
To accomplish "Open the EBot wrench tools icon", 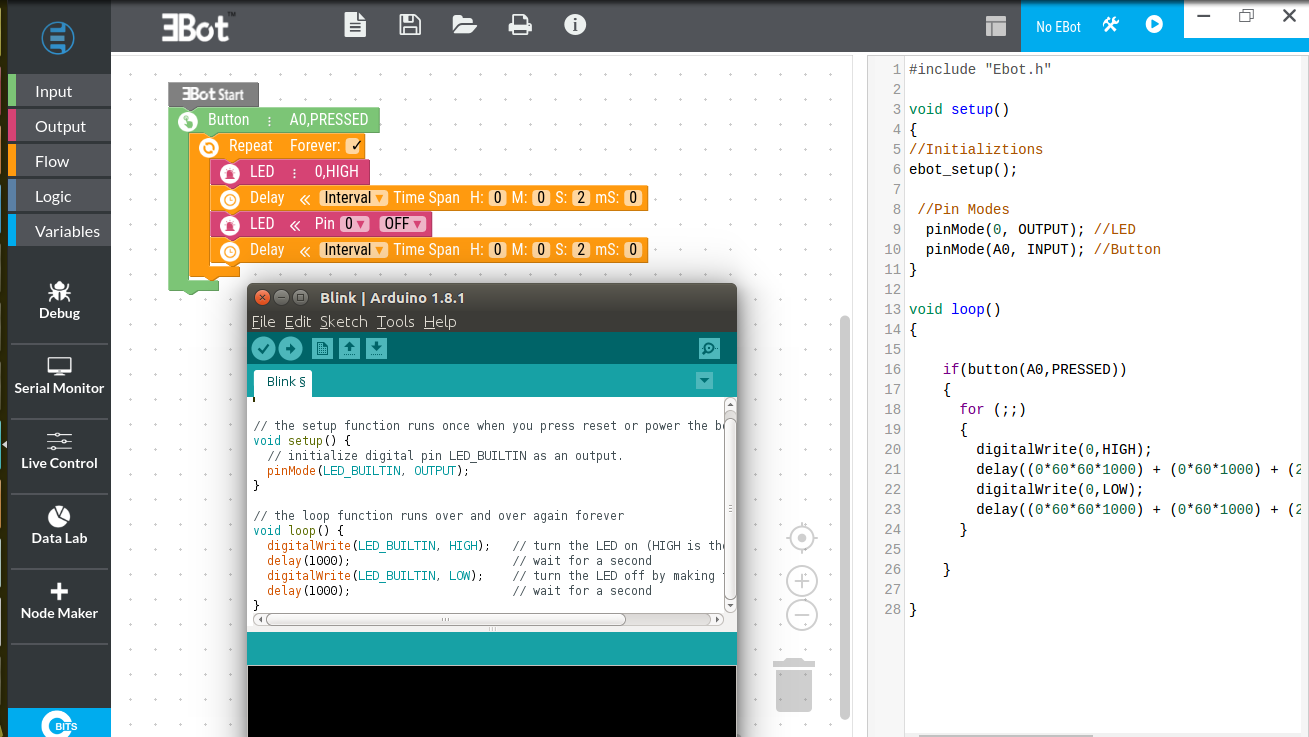I will coord(1111,25).
